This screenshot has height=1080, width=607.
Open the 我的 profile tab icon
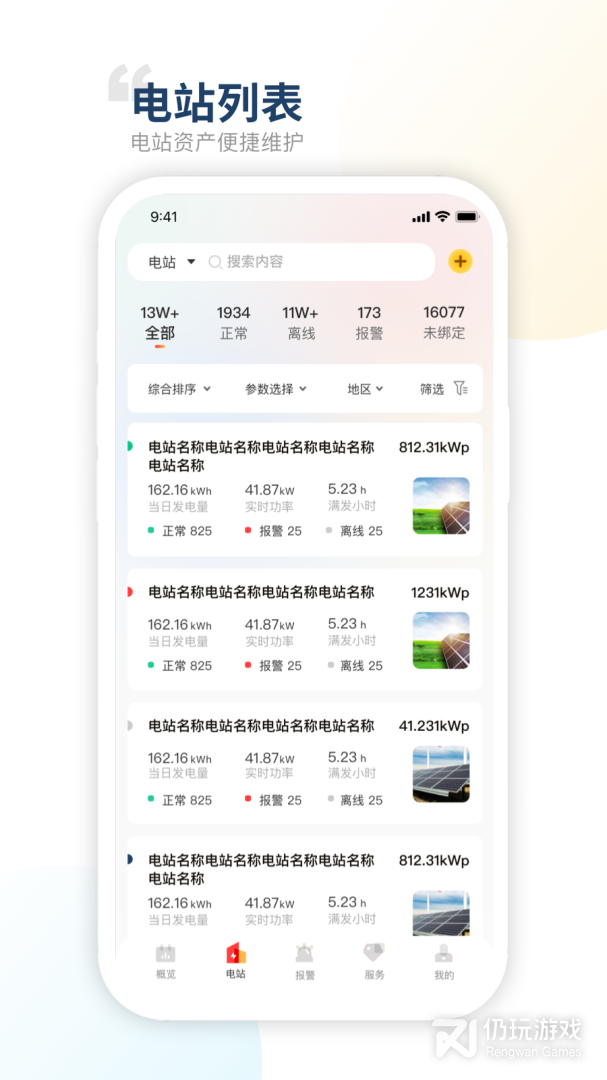point(444,954)
